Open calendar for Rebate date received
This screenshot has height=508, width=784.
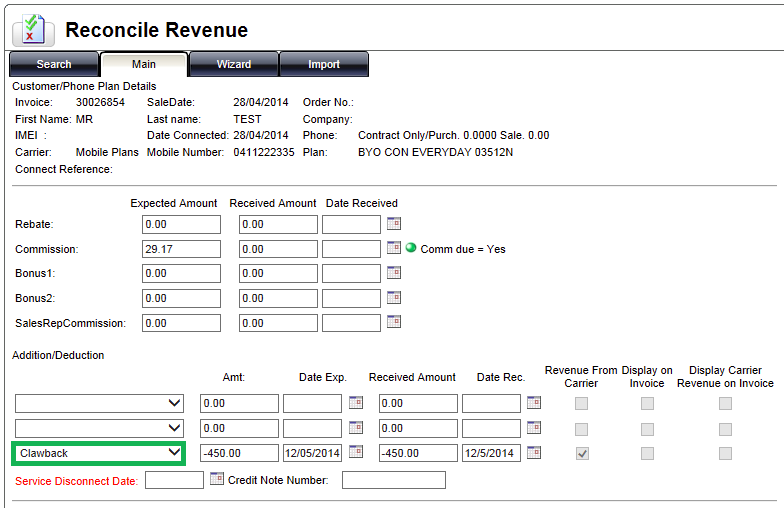click(394, 224)
